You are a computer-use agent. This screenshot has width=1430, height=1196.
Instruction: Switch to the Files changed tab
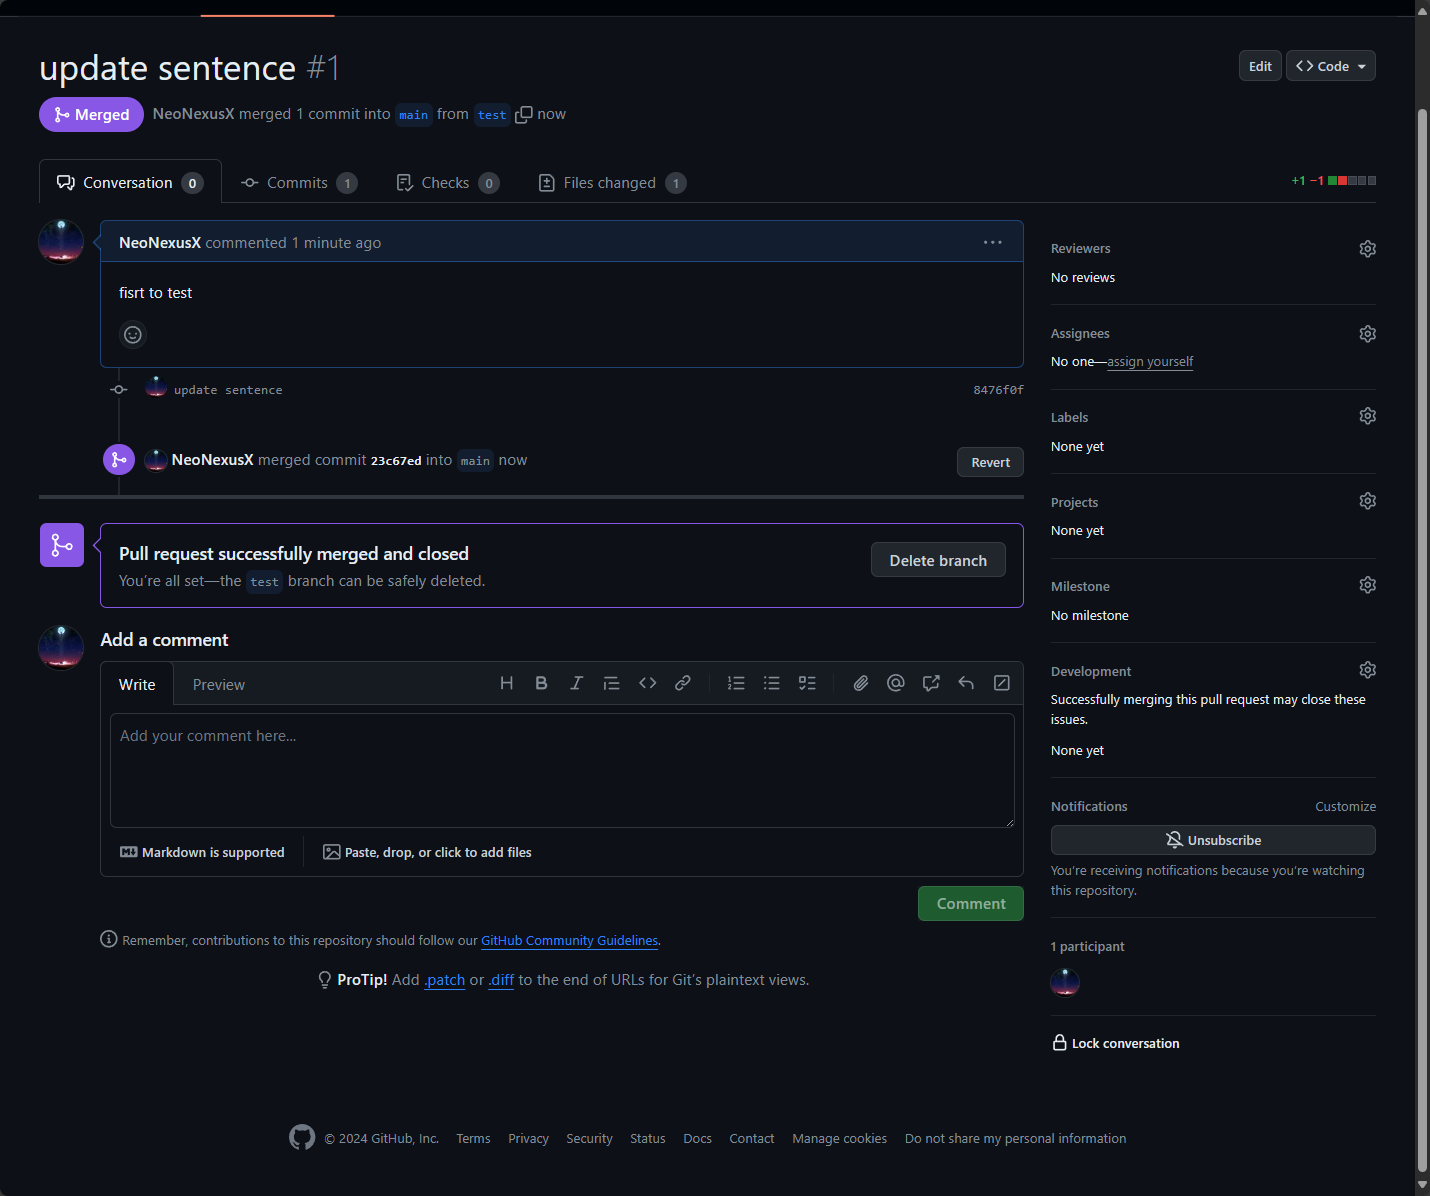[612, 183]
